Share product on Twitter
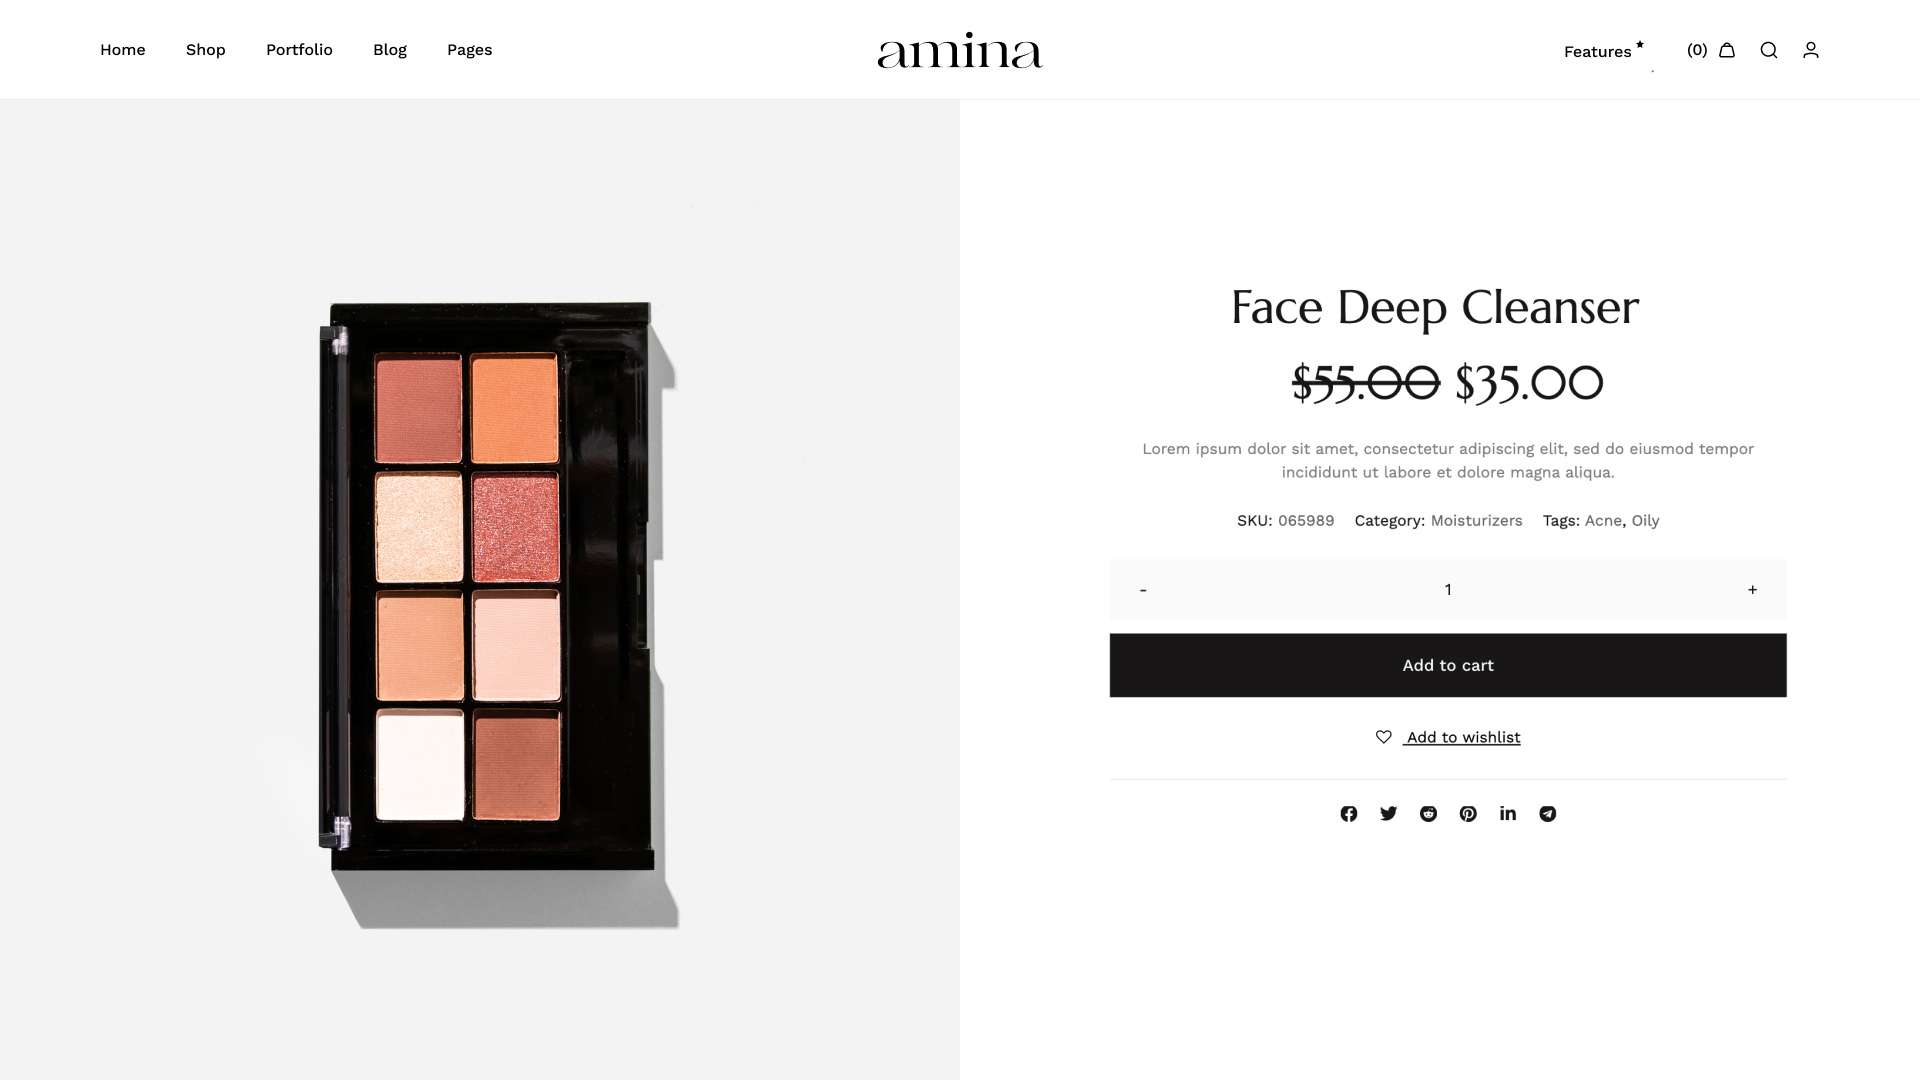 click(x=1388, y=814)
